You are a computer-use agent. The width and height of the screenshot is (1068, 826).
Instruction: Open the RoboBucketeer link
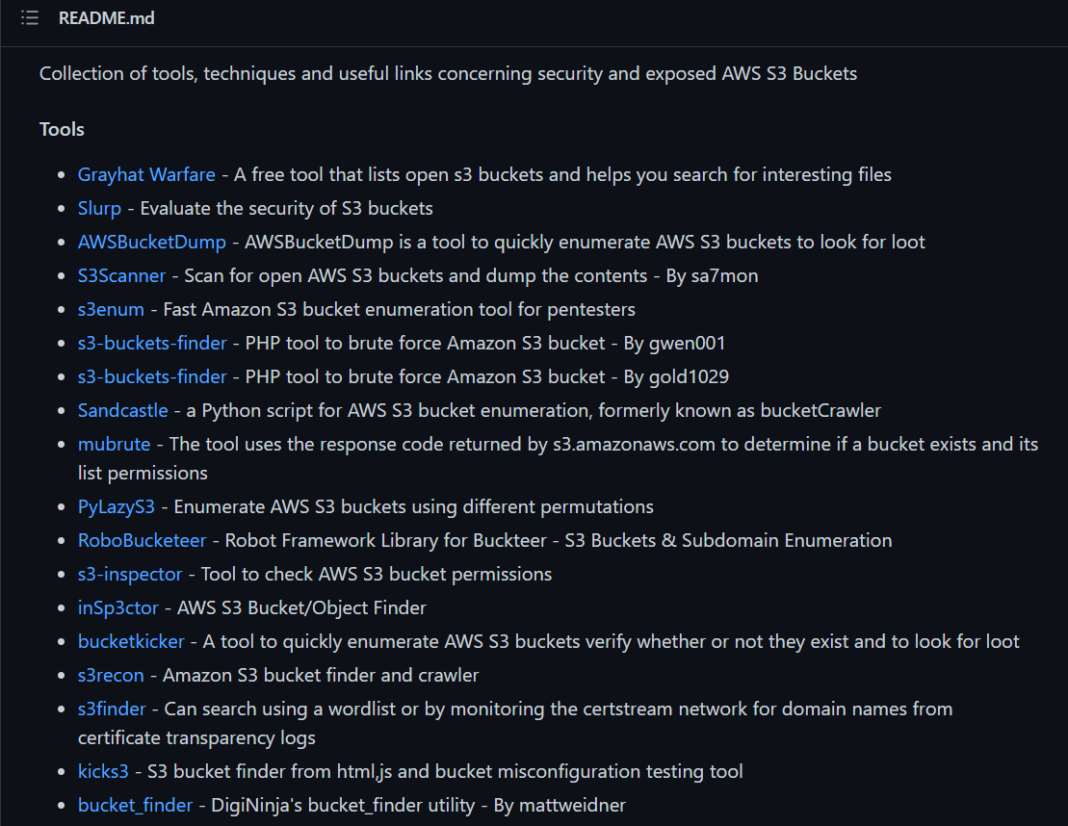pyautogui.click(x=142, y=540)
